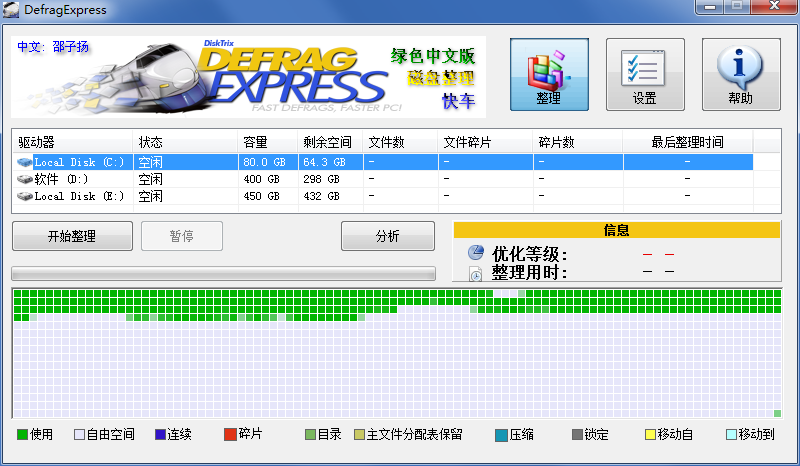Click the 主文件分配表保留 legend swatch

[x=360, y=434]
